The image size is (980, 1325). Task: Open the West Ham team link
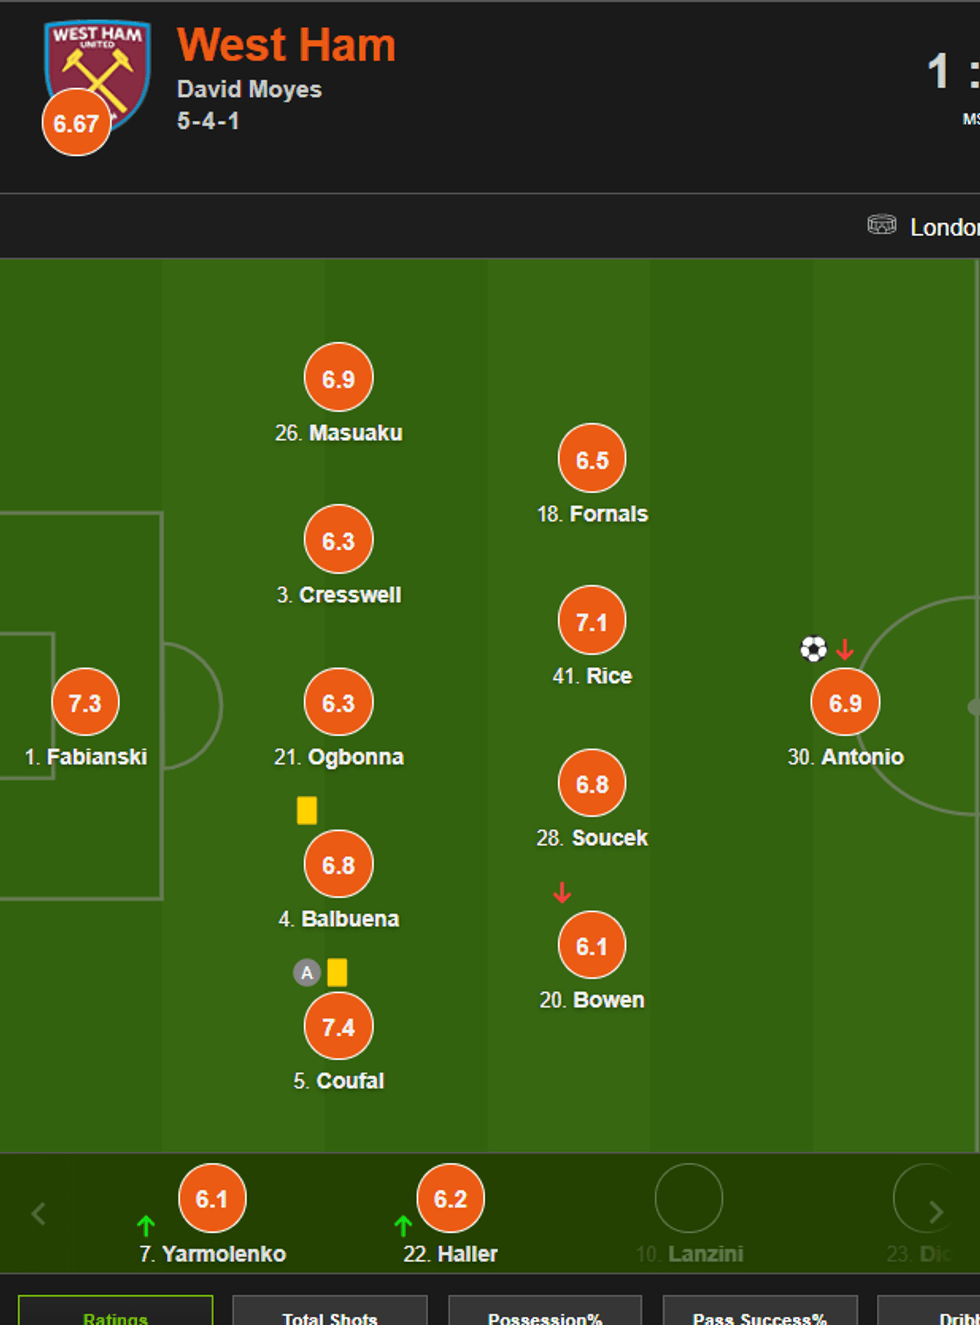tap(286, 46)
